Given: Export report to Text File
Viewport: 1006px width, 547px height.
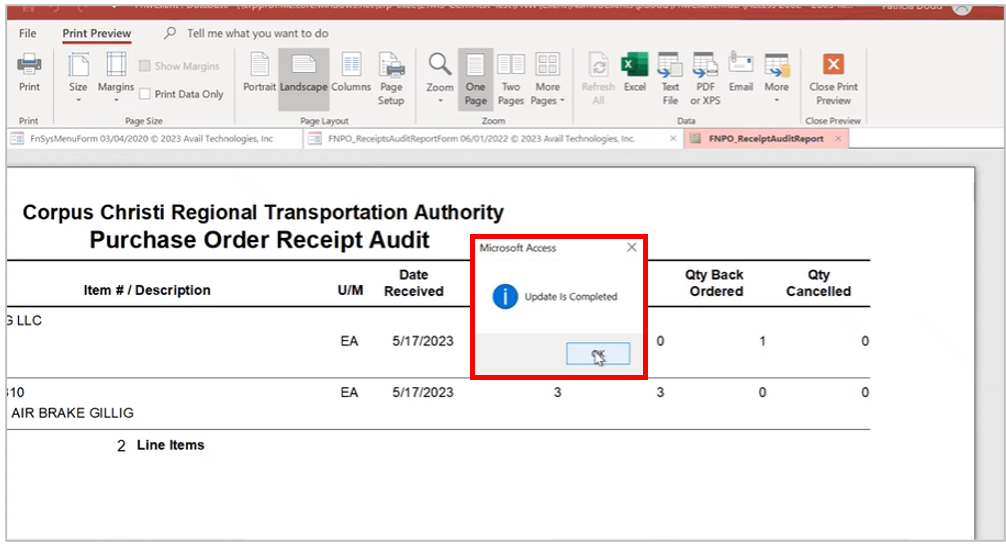Looking at the screenshot, I should pos(670,79).
